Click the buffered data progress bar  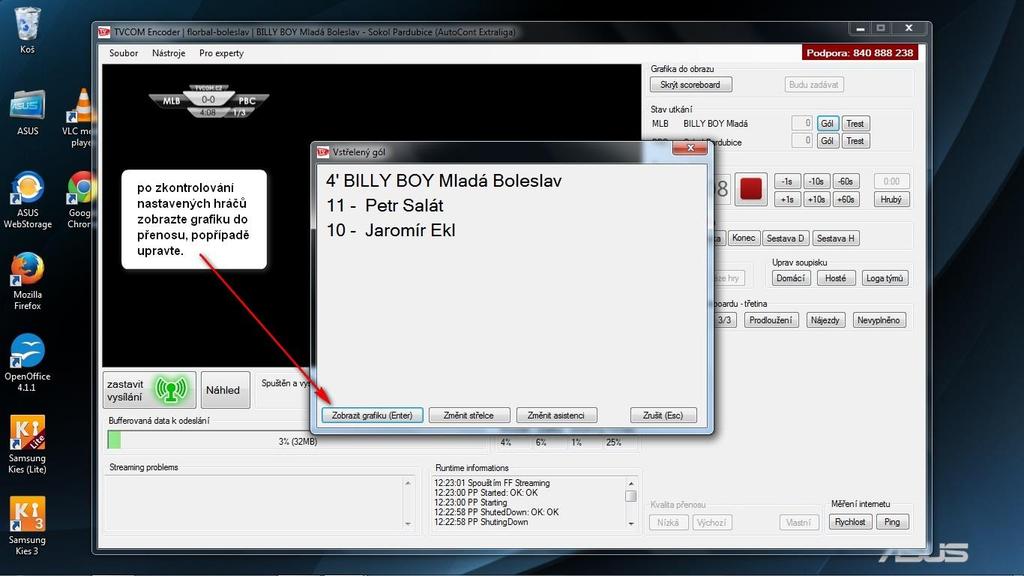(x=297, y=440)
